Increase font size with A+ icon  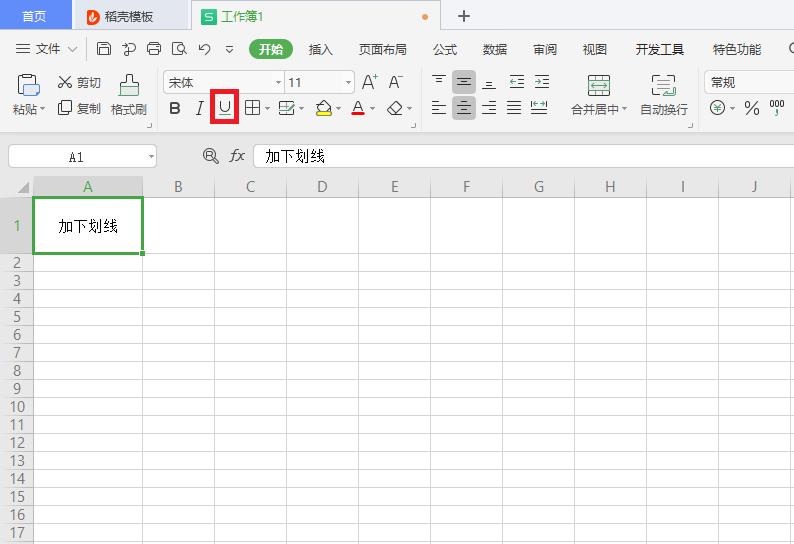370,82
